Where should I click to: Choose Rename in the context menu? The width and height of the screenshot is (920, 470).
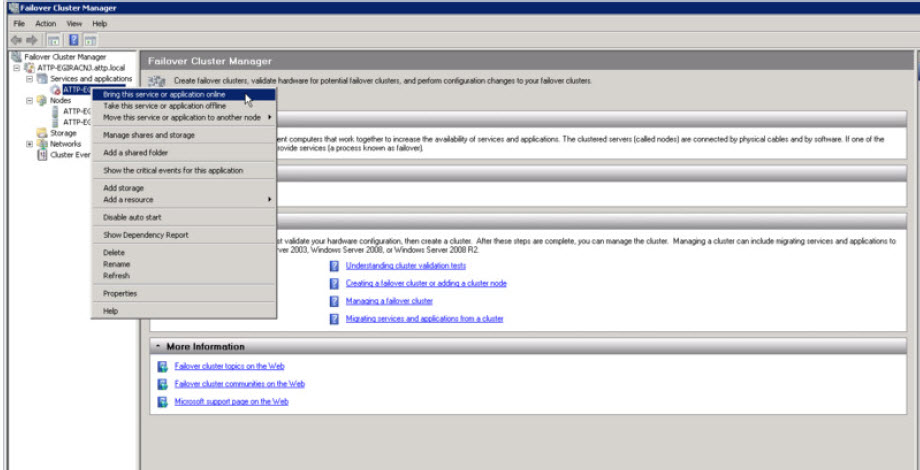pos(183,264)
